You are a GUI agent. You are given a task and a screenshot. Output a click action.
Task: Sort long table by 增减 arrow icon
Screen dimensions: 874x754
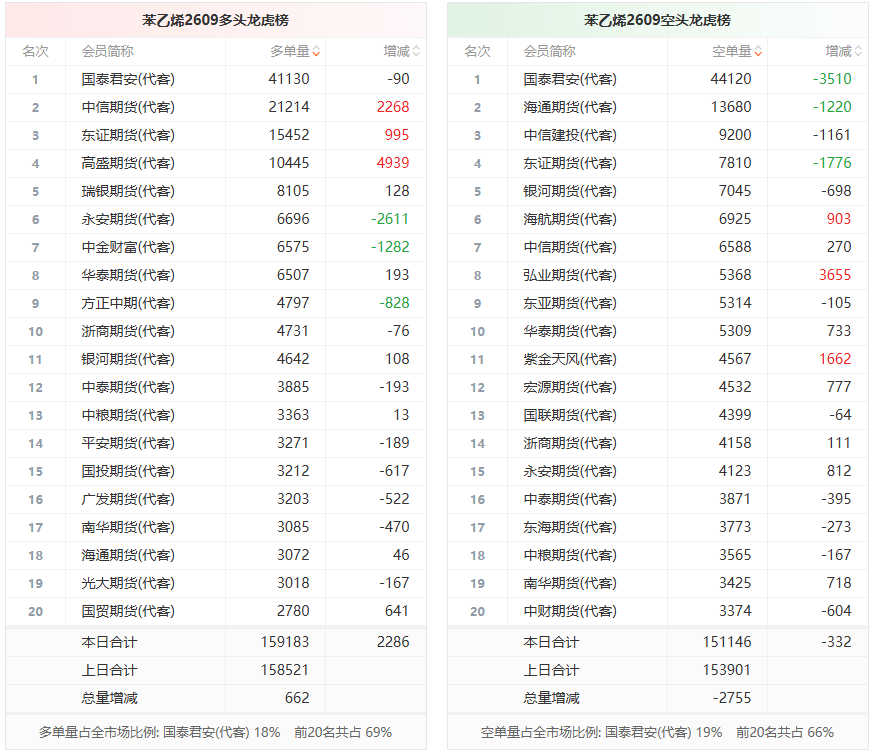[x=416, y=52]
